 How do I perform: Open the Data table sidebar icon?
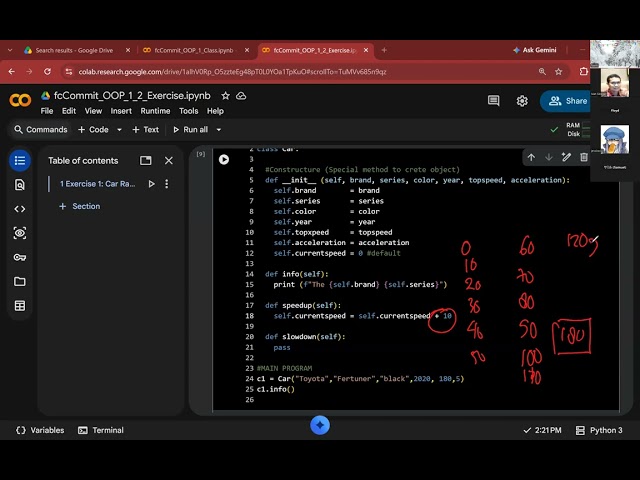[x=20, y=306]
